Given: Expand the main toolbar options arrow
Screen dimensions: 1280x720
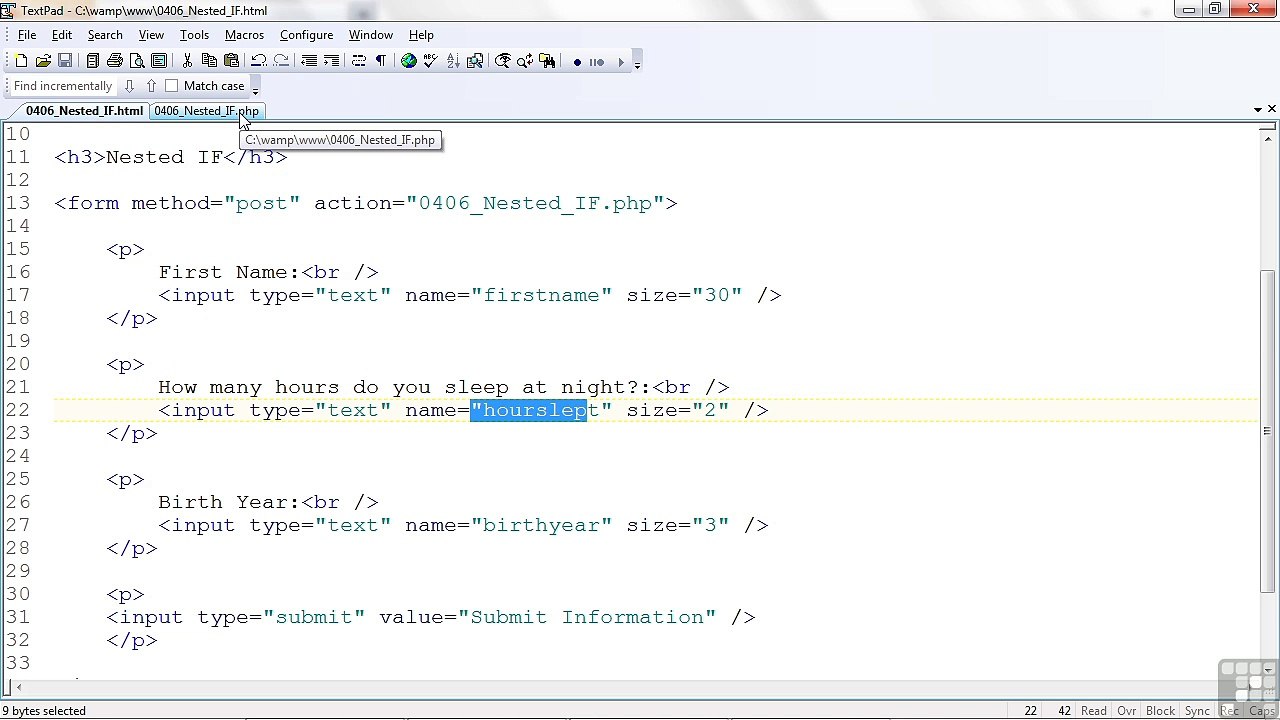Looking at the screenshot, I should click(x=637, y=64).
